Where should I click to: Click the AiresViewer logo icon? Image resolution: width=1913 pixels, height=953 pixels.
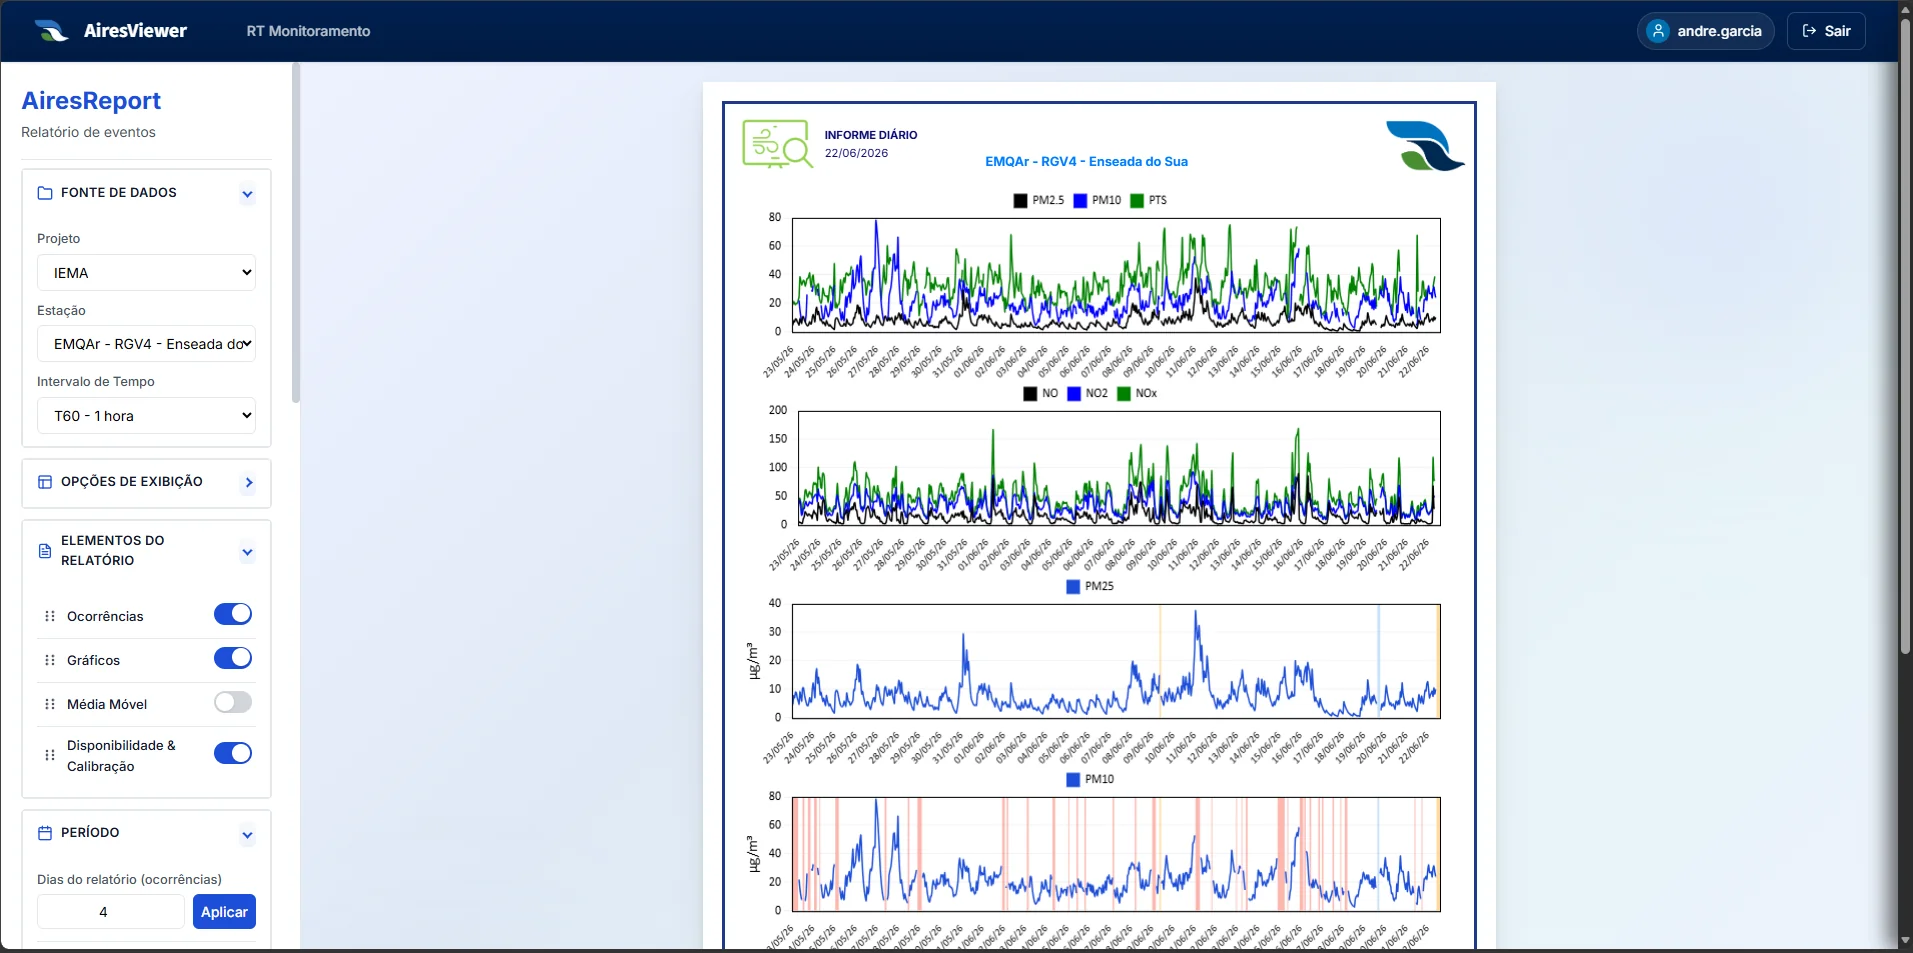tap(51, 31)
